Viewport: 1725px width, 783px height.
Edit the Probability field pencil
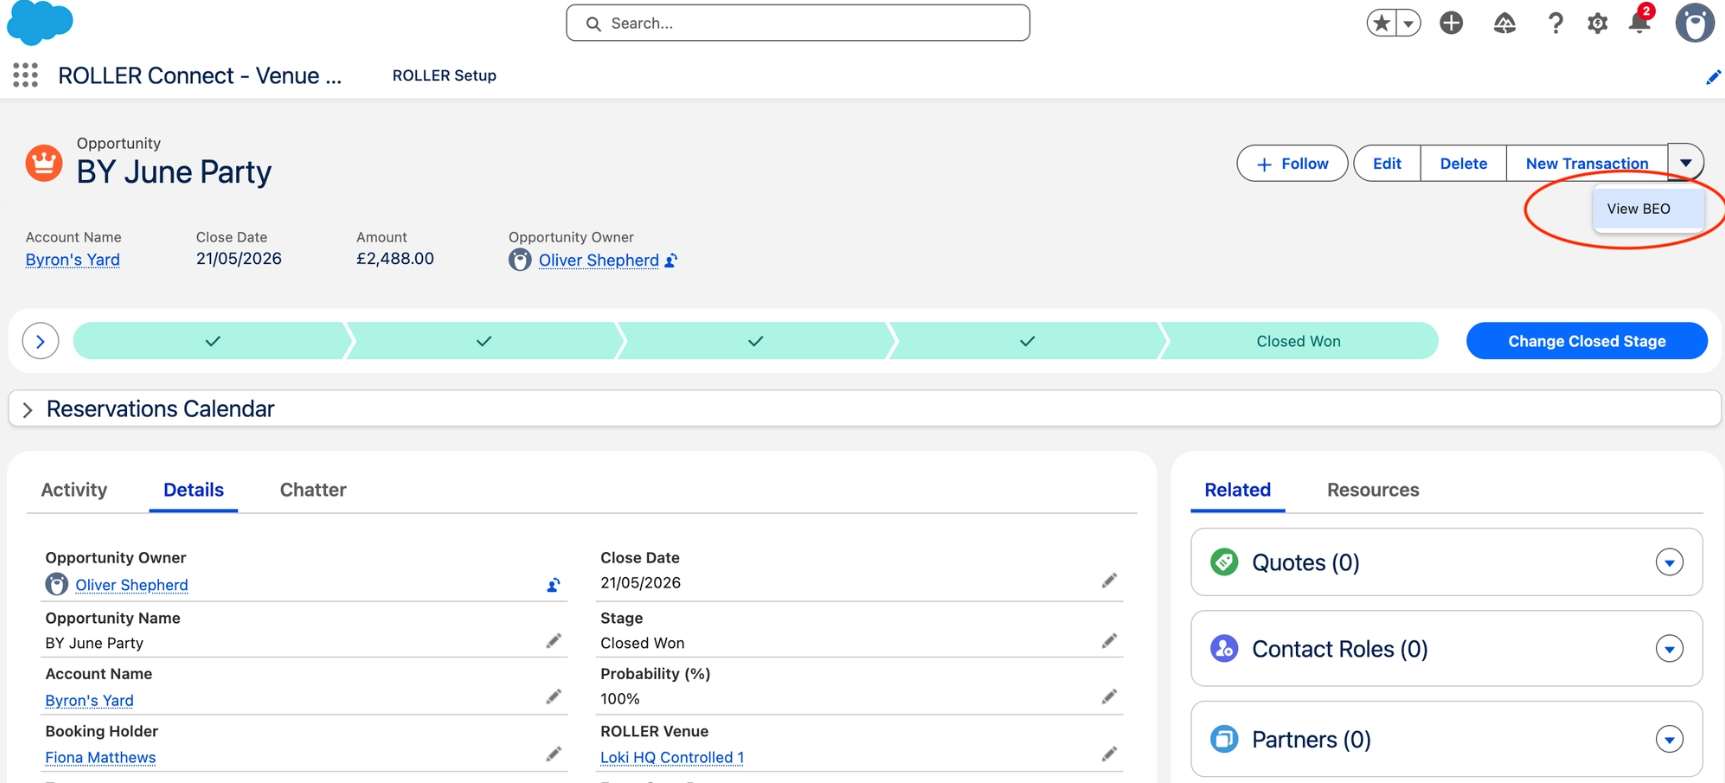click(1109, 697)
